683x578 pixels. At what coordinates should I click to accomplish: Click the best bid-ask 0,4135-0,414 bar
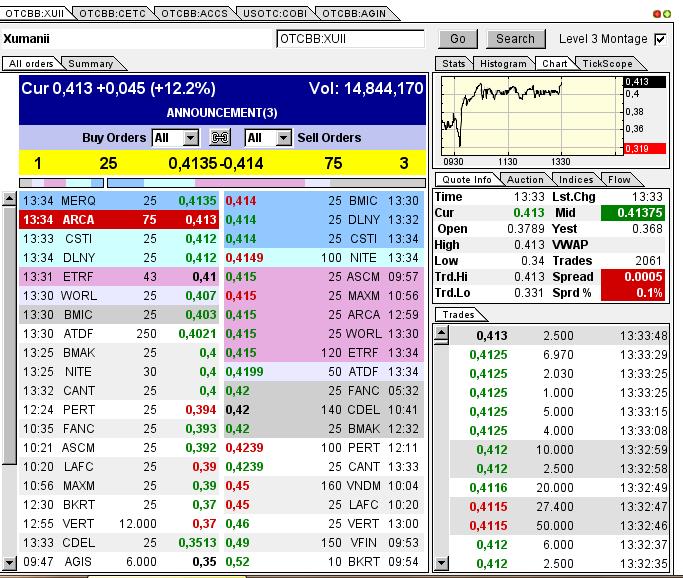(222, 163)
